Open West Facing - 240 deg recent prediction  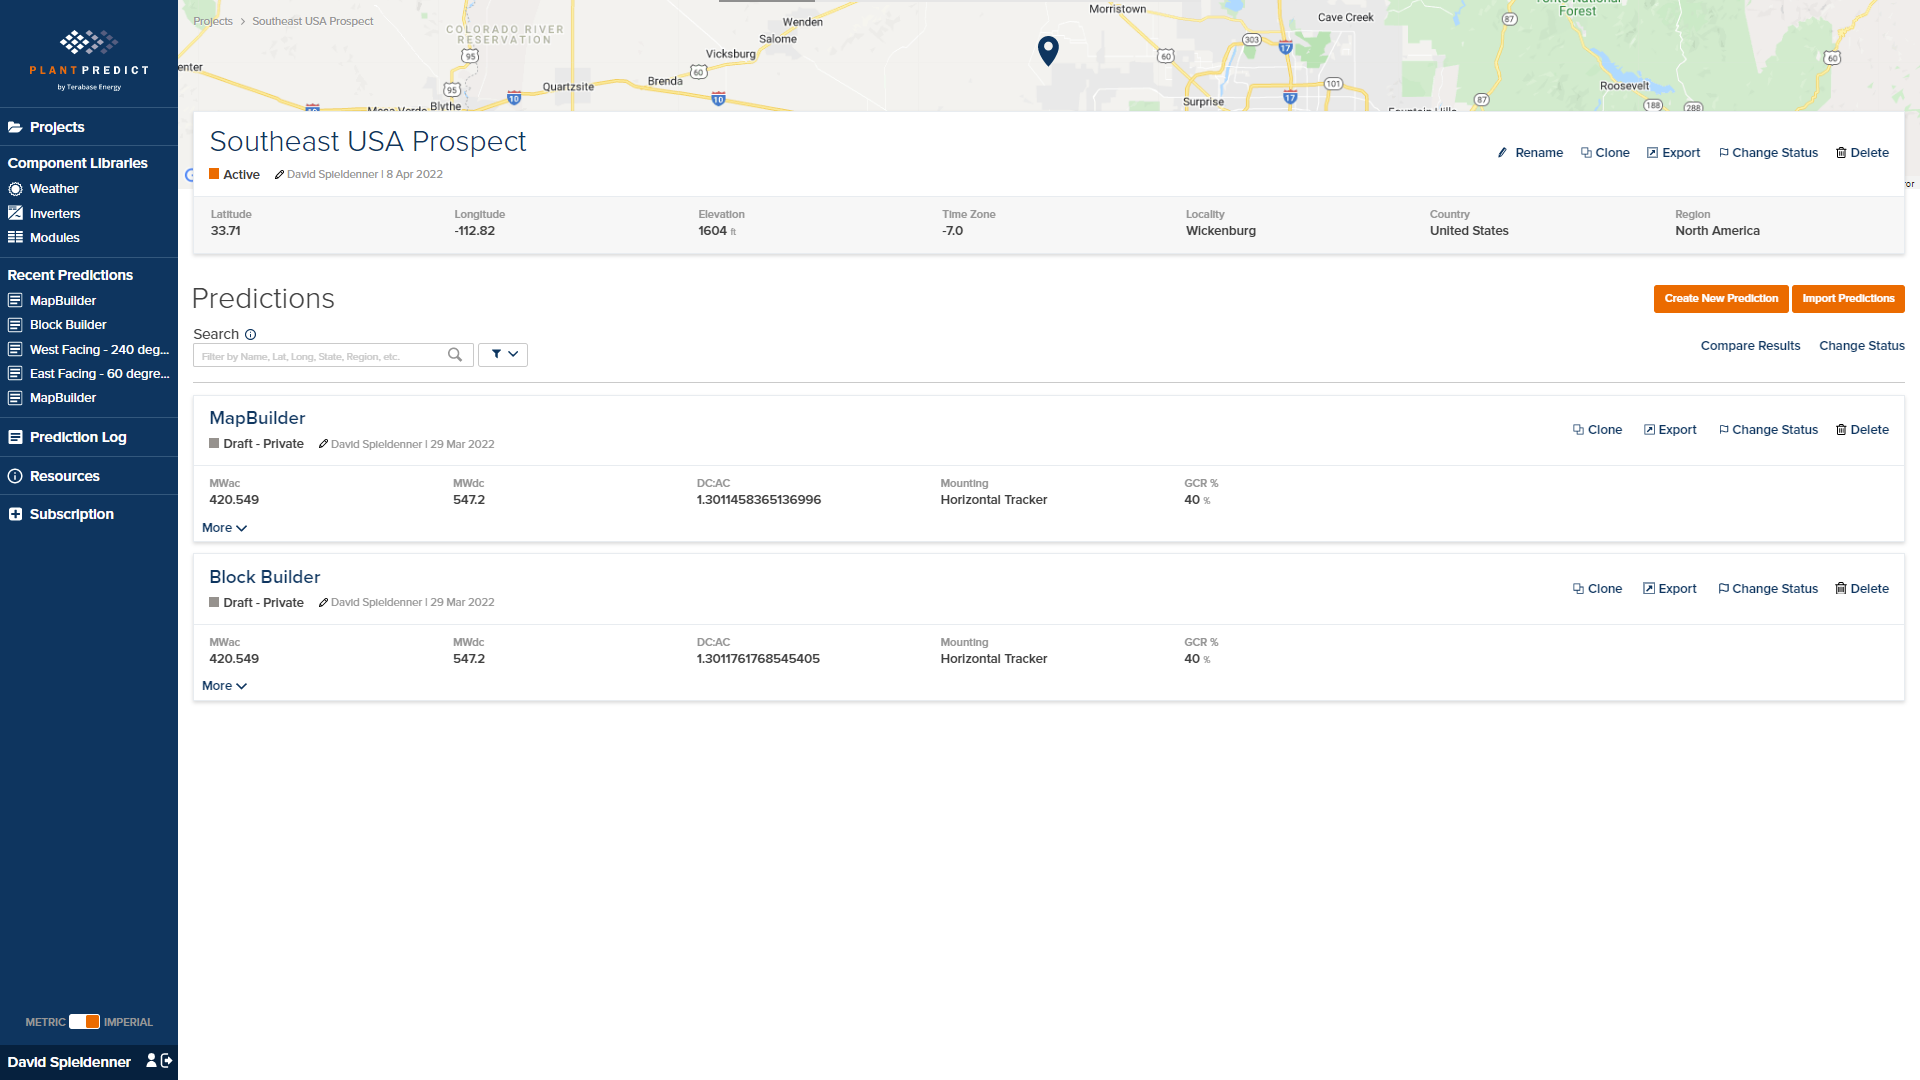pos(99,350)
